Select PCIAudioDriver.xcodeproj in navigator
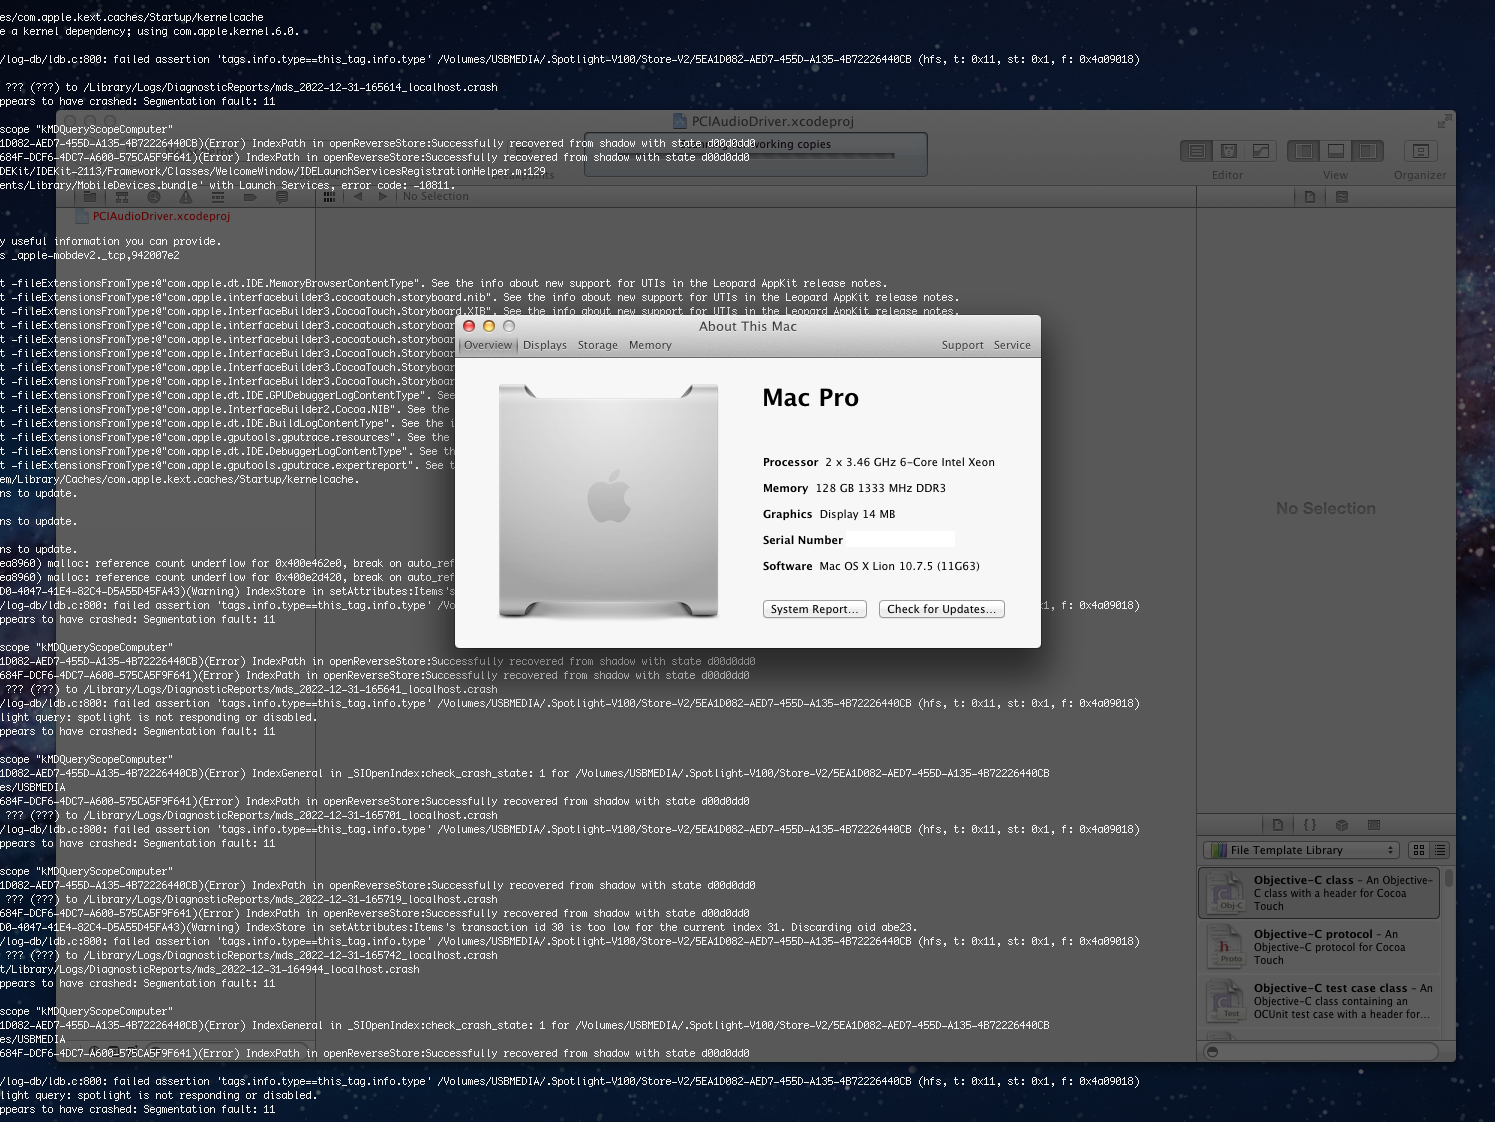This screenshot has height=1122, width=1495. [x=161, y=216]
